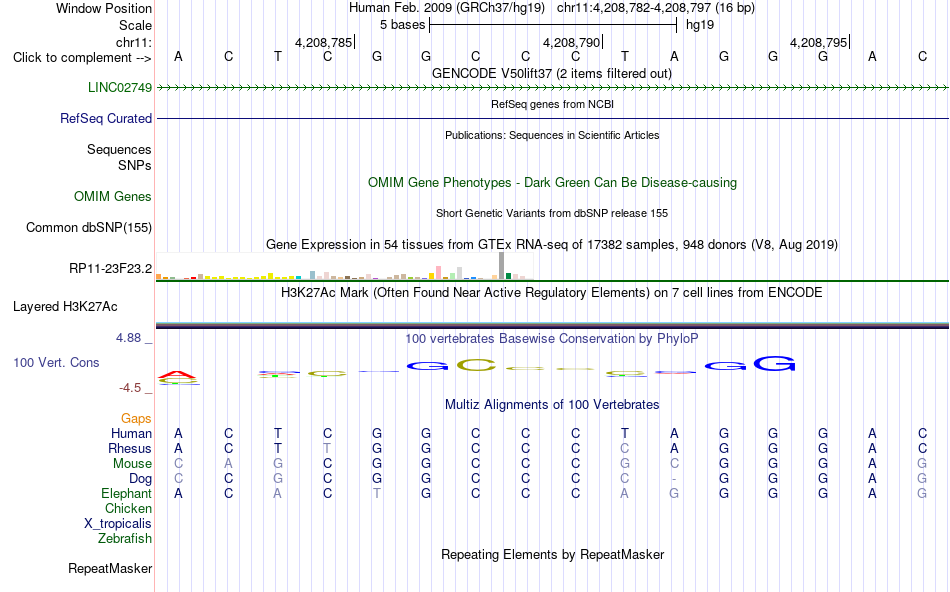
Task: Click the '5 bases' scale bar
Action: pos(553,25)
